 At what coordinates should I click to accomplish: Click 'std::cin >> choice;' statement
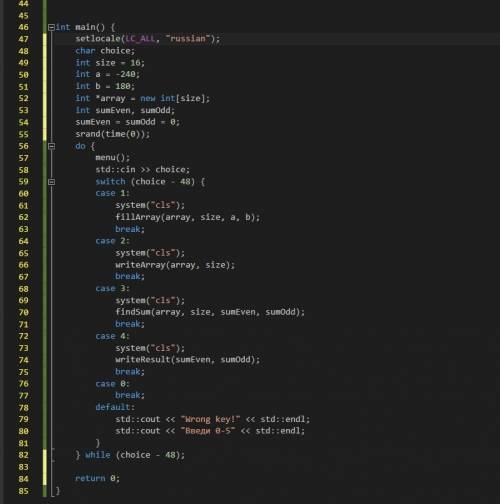(143, 170)
